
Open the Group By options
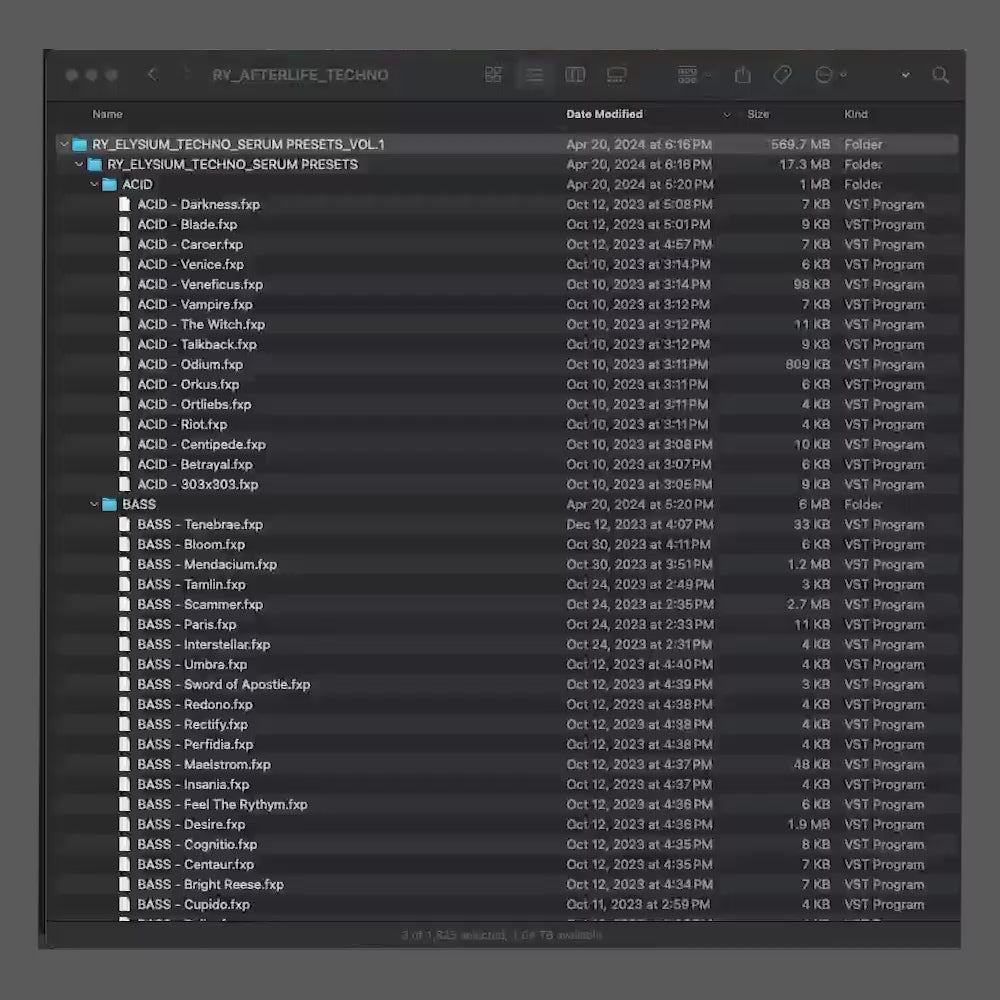coord(693,75)
